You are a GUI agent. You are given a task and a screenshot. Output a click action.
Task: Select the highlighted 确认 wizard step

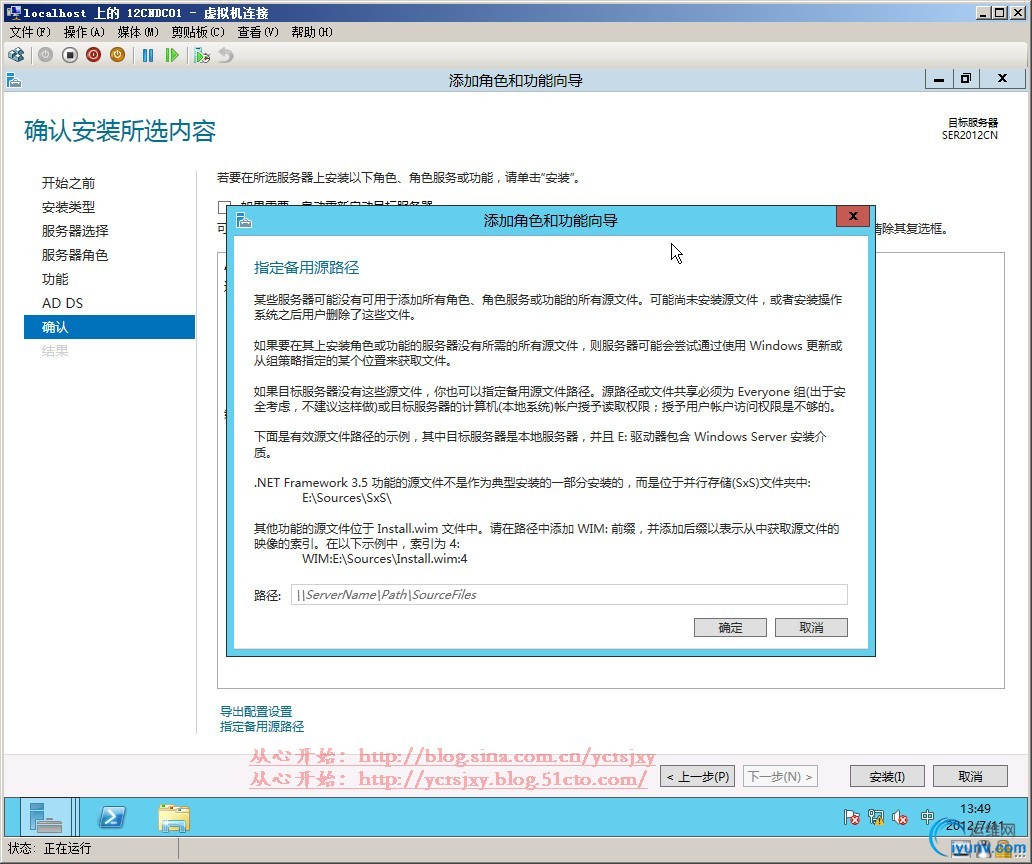point(109,327)
